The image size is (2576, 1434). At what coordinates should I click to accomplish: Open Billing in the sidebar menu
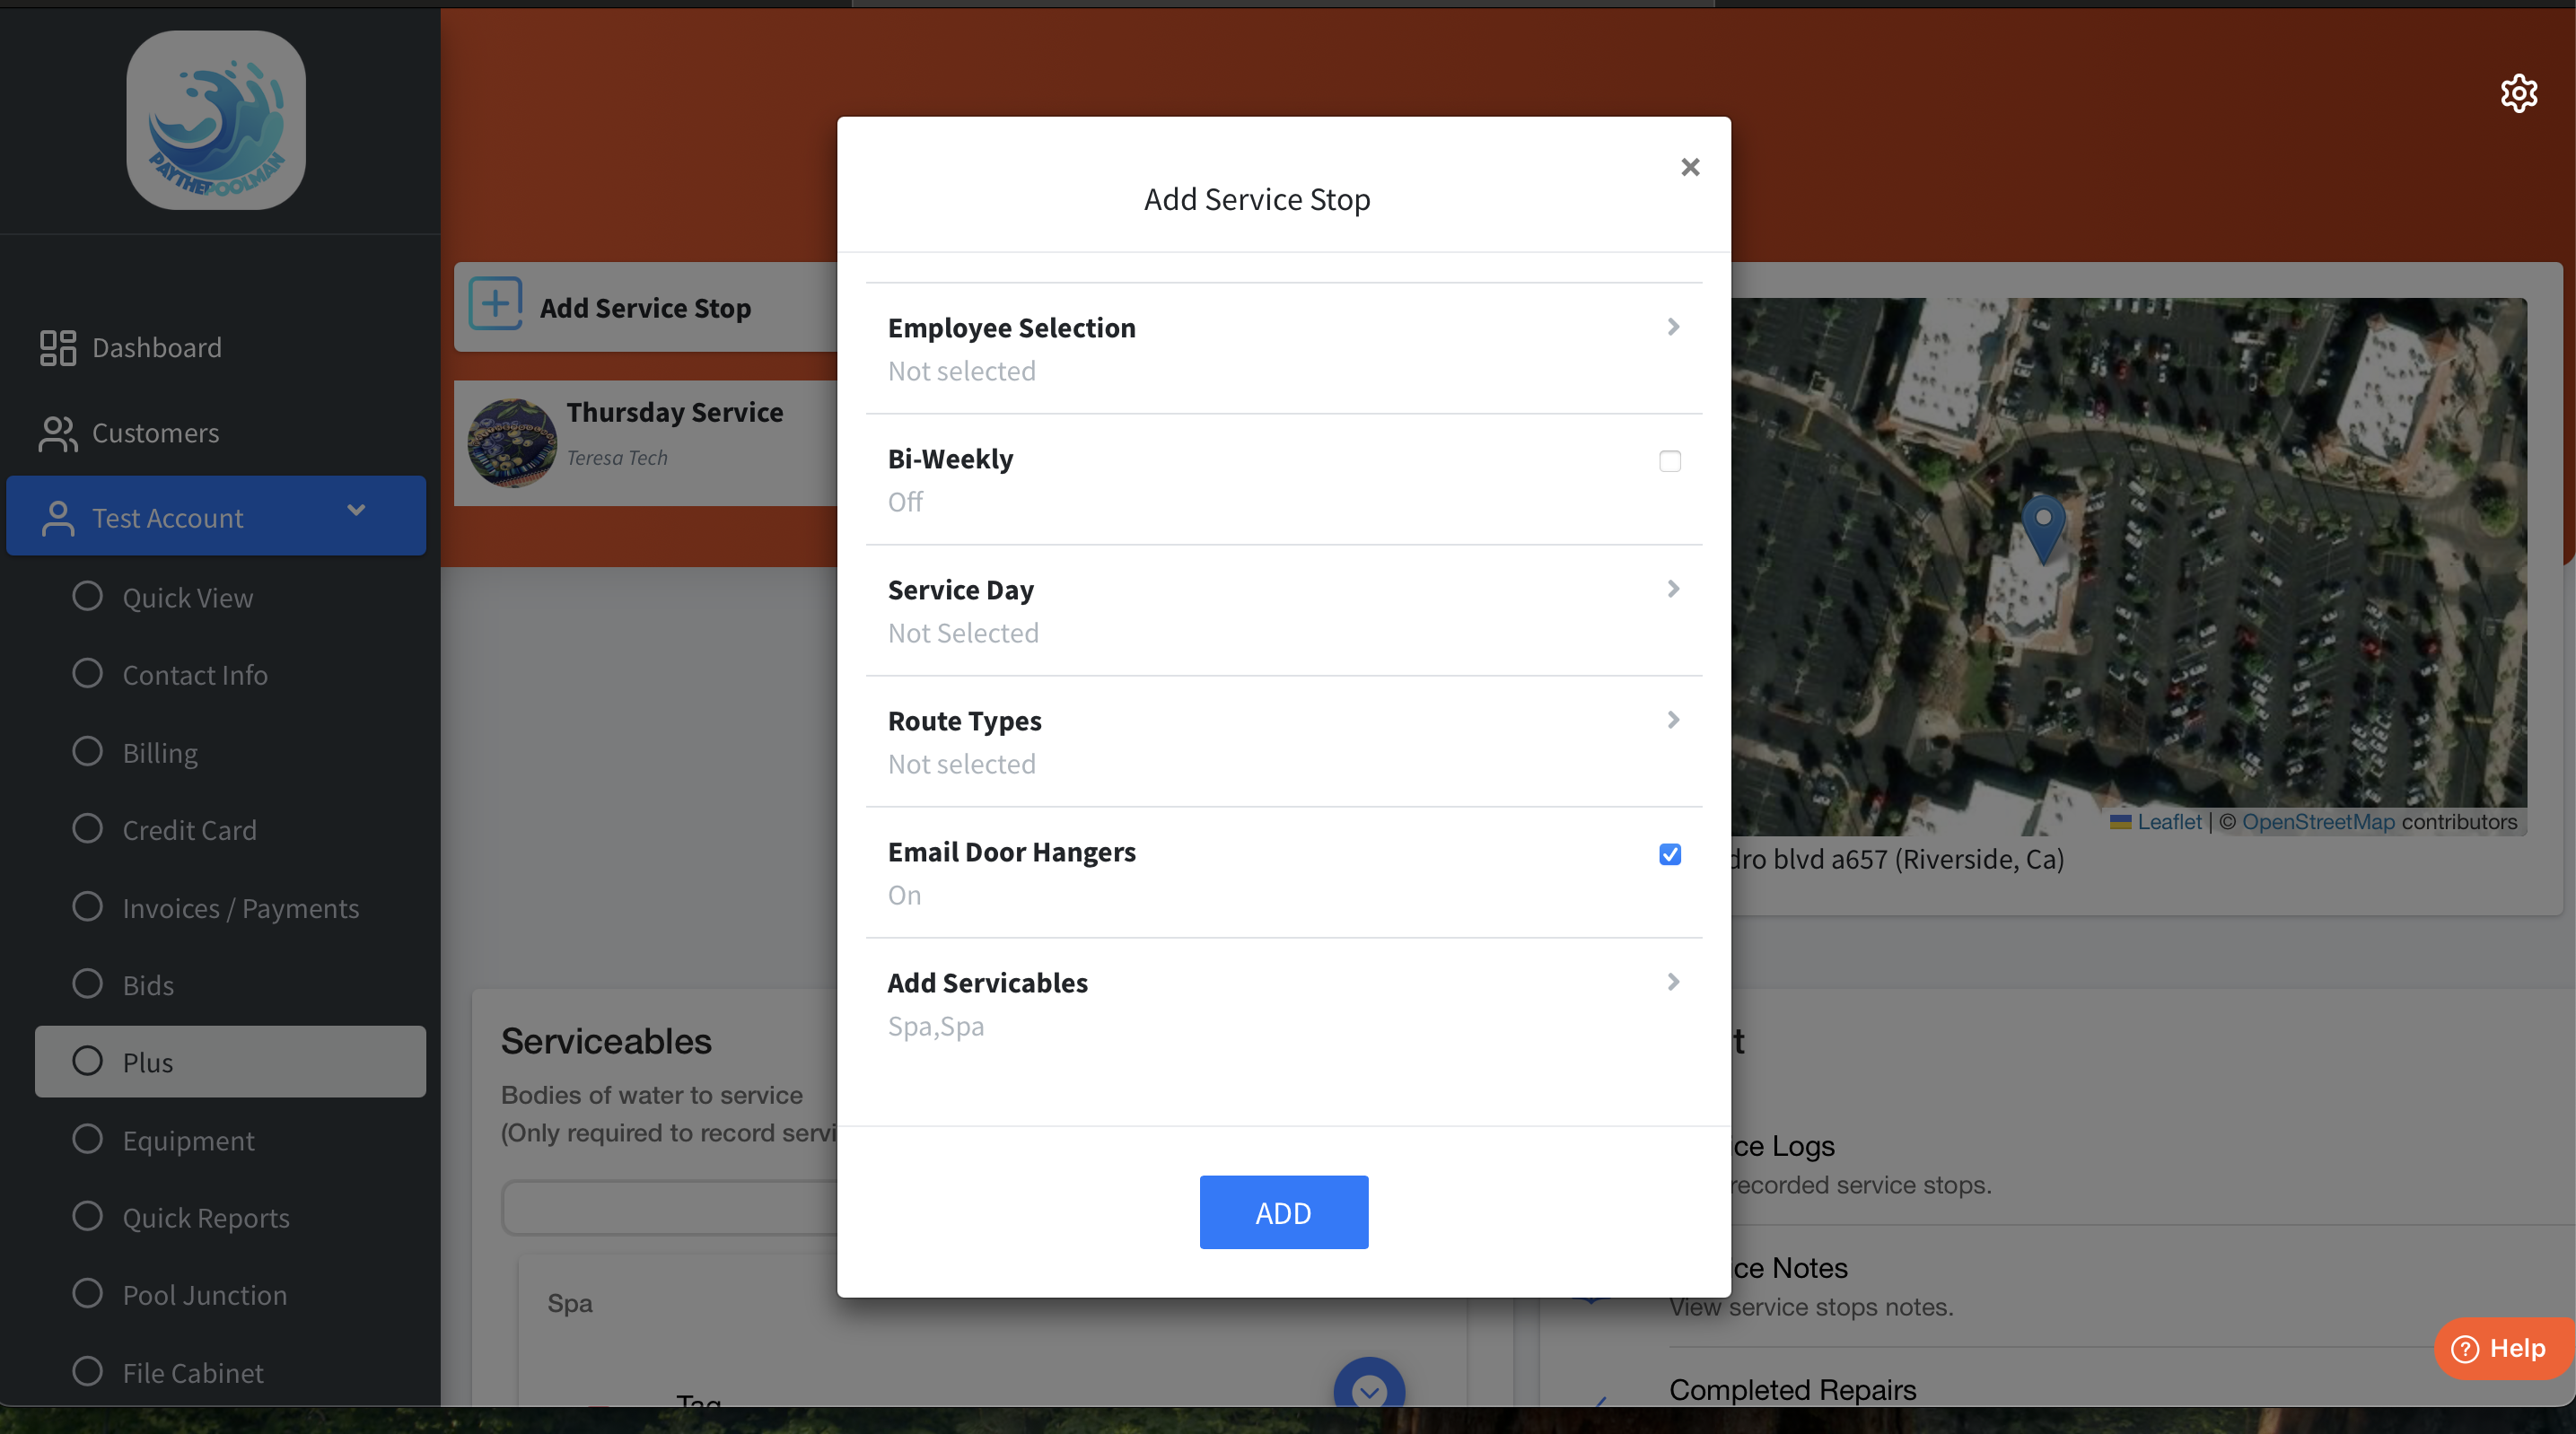click(160, 752)
